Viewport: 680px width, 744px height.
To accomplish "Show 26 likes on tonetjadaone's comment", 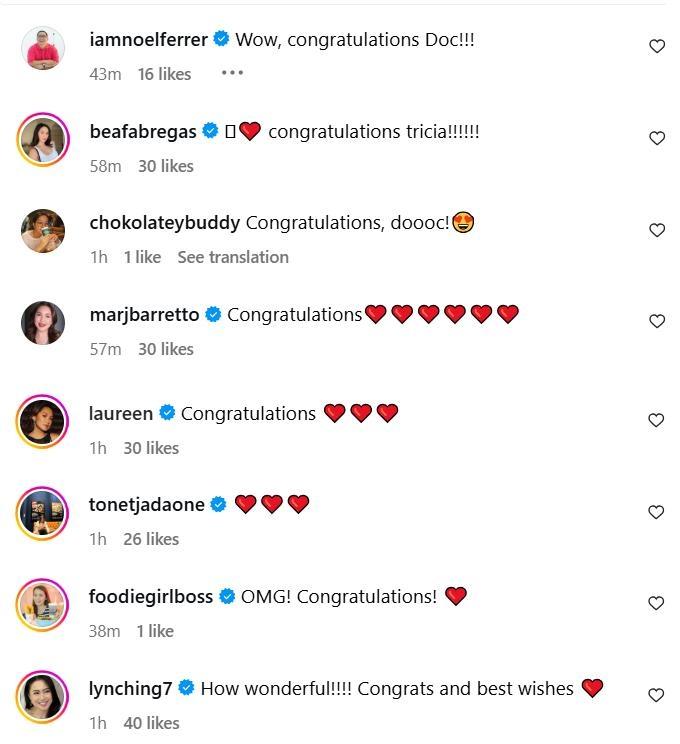I will [151, 539].
